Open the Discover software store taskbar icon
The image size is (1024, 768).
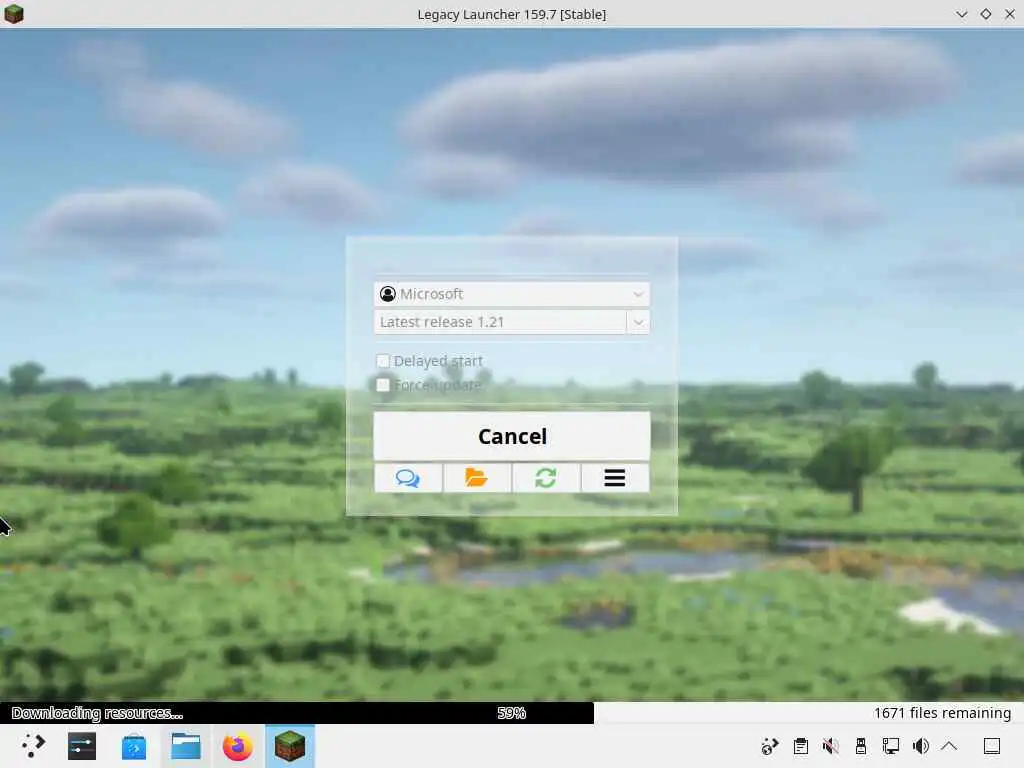coord(134,746)
